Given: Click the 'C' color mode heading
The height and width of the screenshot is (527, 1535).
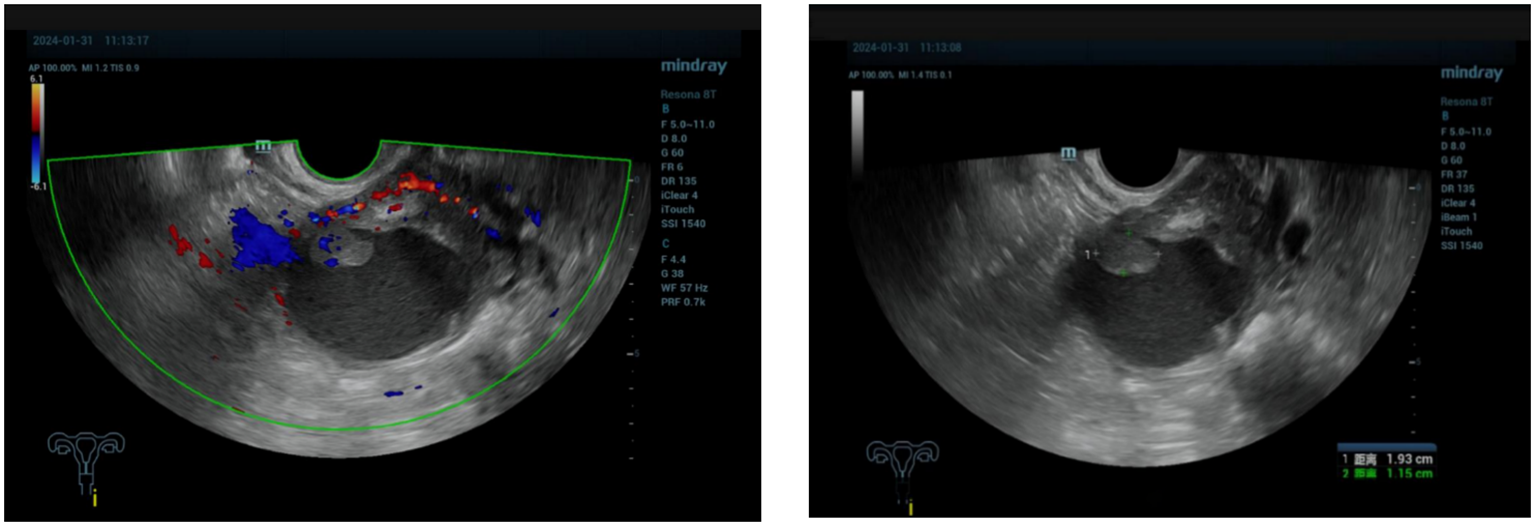Looking at the screenshot, I should click(665, 243).
